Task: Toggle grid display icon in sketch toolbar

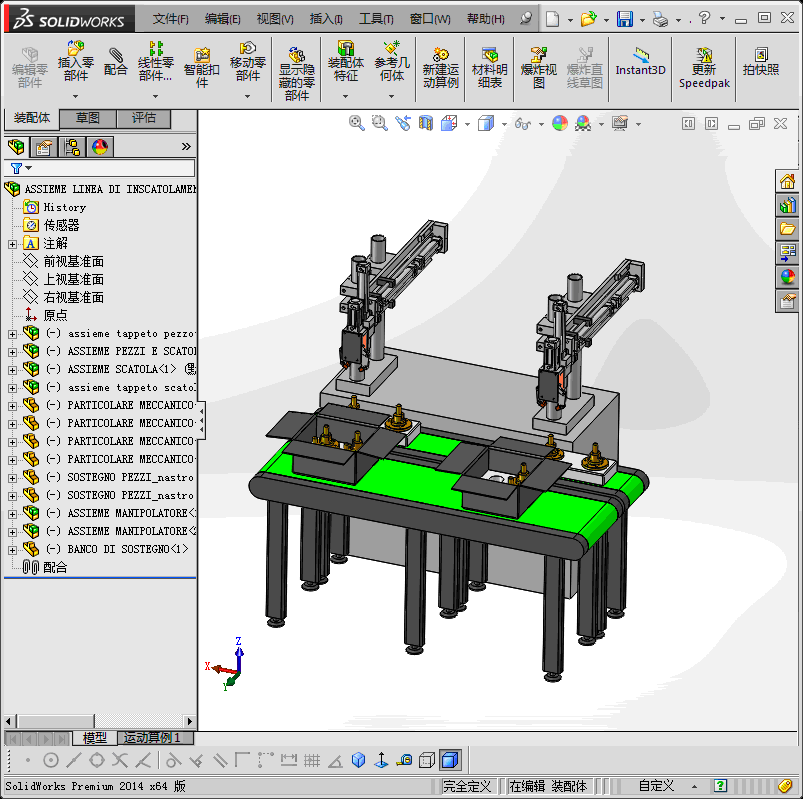Action: point(311,760)
